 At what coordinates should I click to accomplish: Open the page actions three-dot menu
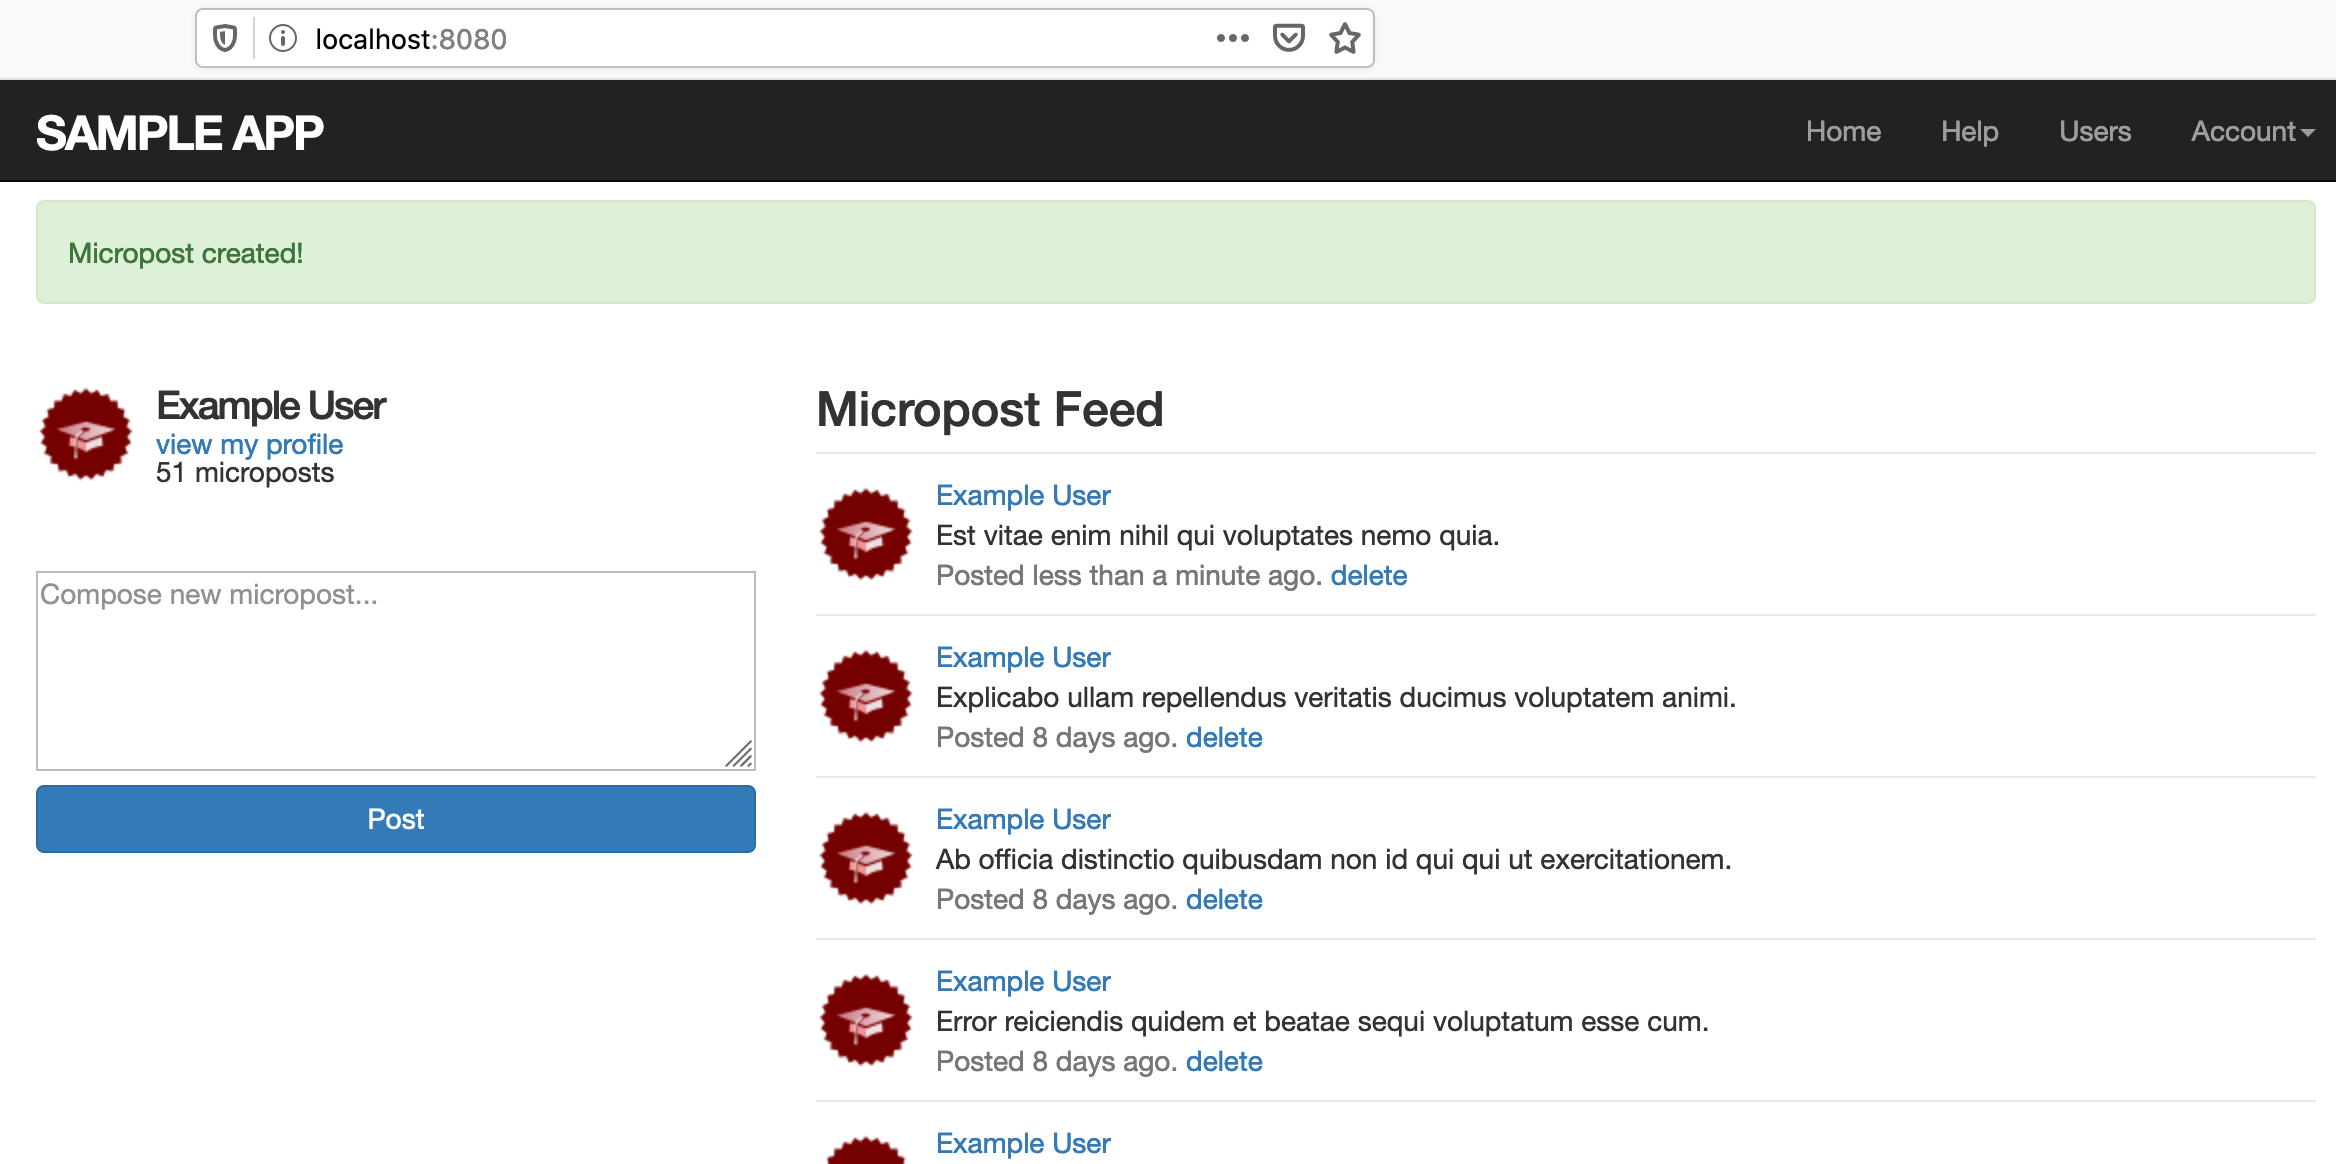coord(1232,39)
